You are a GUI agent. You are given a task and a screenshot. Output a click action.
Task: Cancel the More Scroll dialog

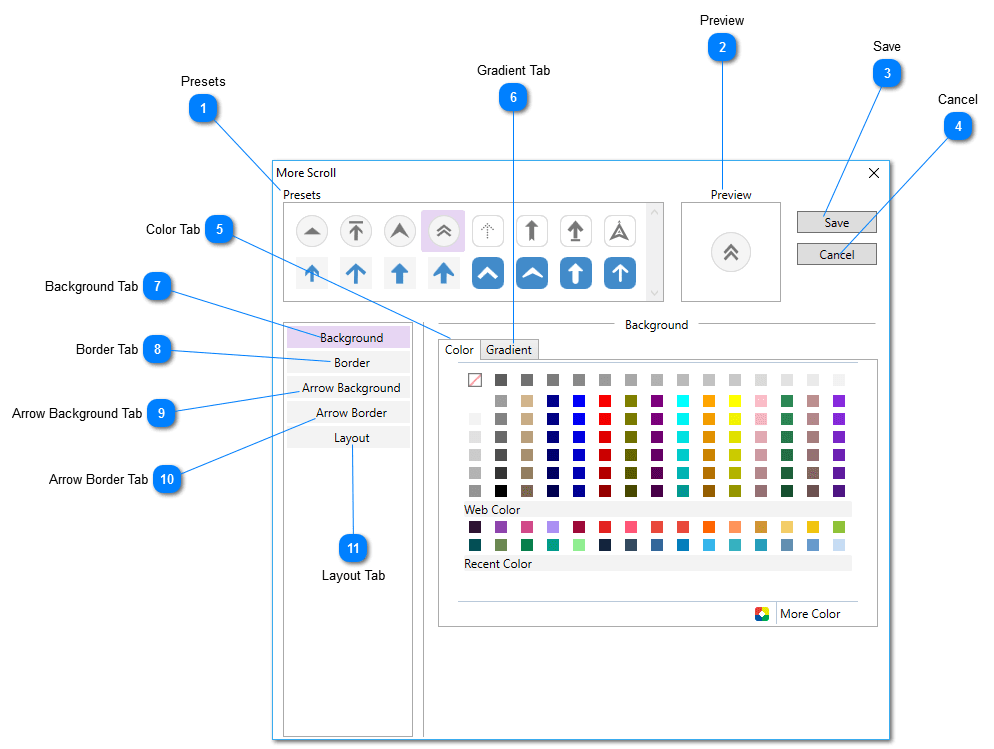[x=836, y=253]
